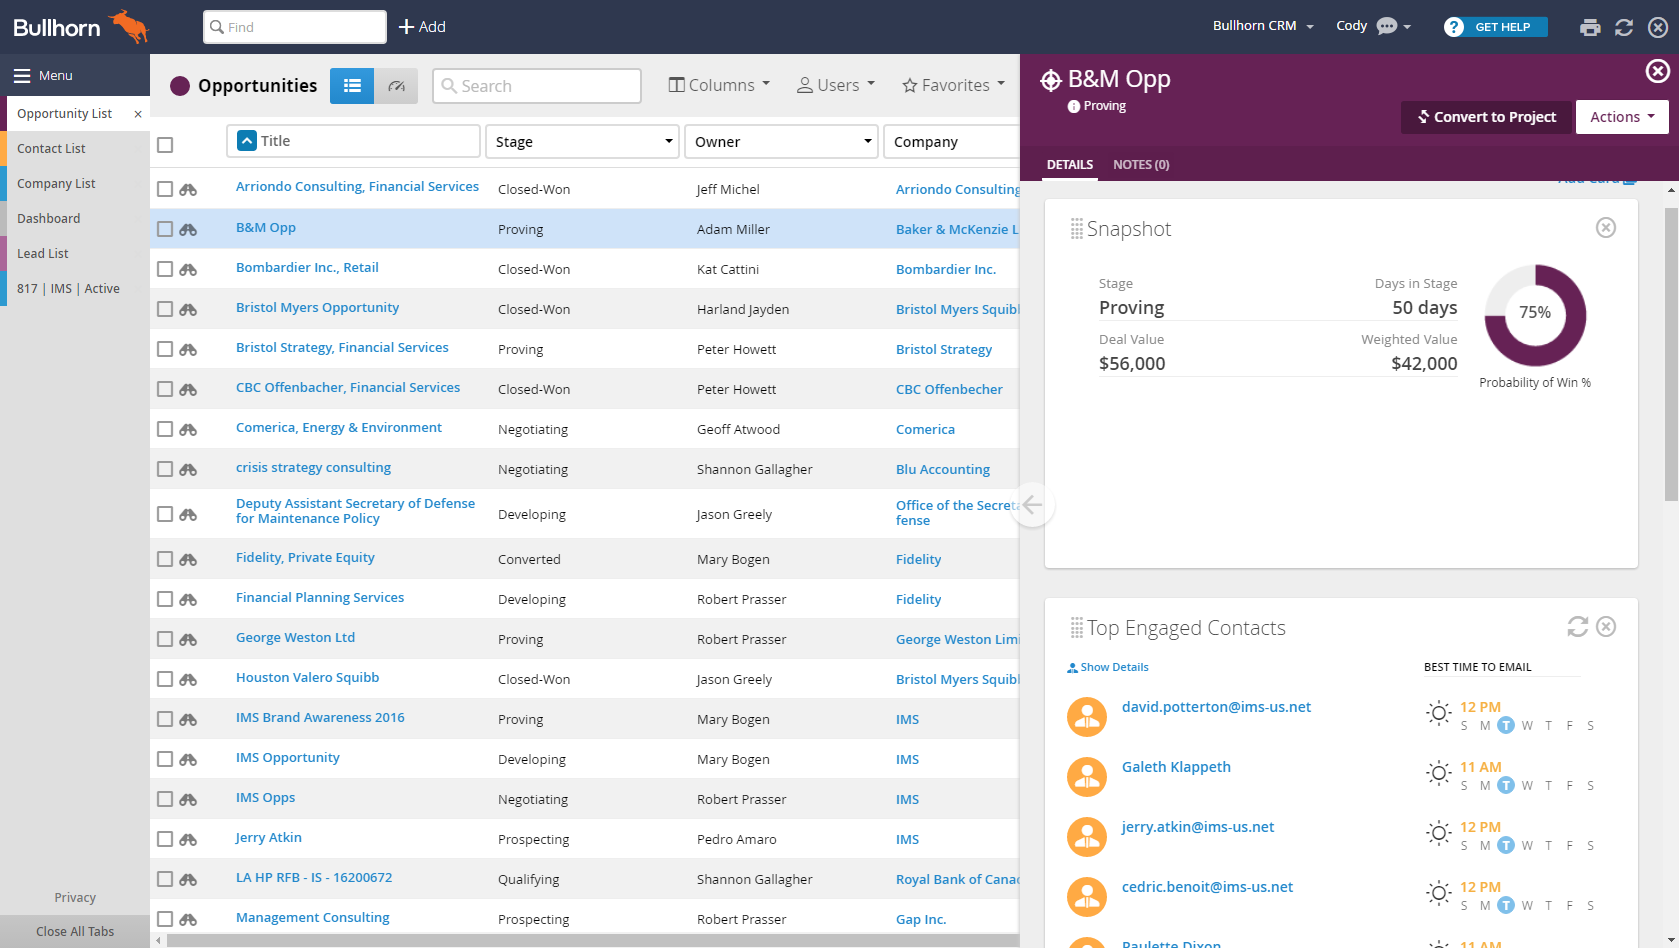Tick the checkbox for B&M Opp row
1679x948 pixels.
click(x=165, y=229)
